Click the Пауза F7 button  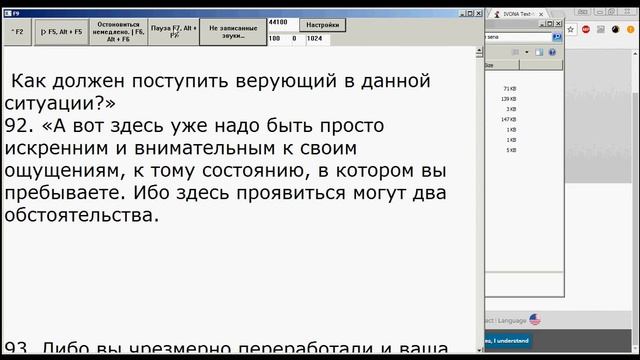[x=174, y=32]
